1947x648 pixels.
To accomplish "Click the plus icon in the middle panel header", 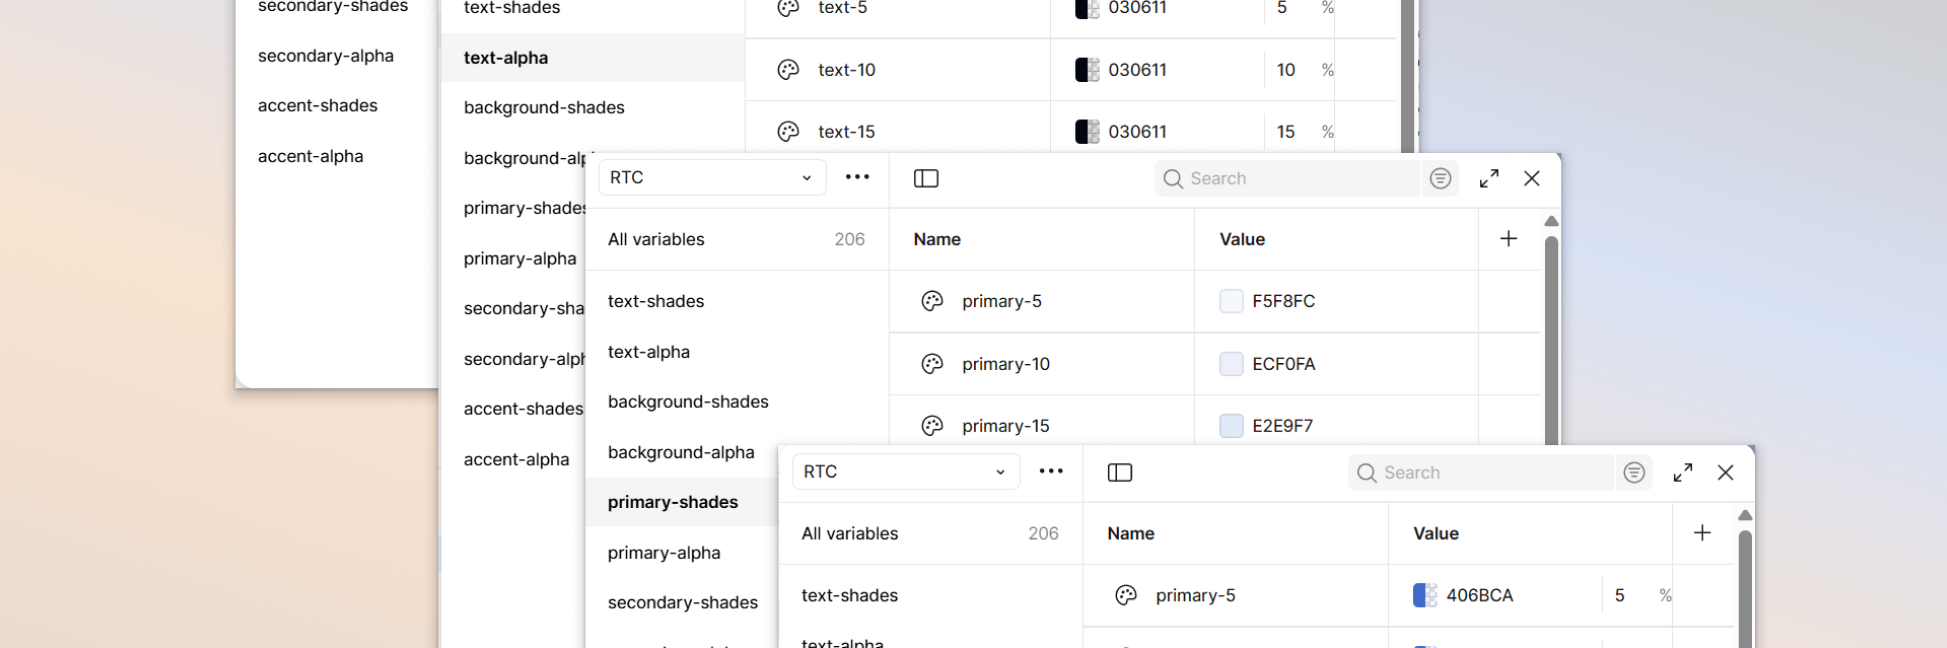I will tap(1509, 238).
